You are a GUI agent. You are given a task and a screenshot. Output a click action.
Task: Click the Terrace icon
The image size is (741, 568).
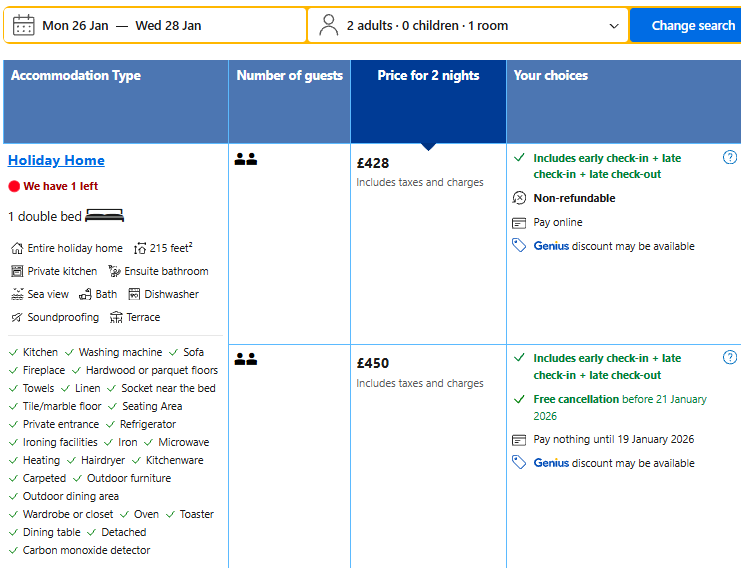pos(116,317)
